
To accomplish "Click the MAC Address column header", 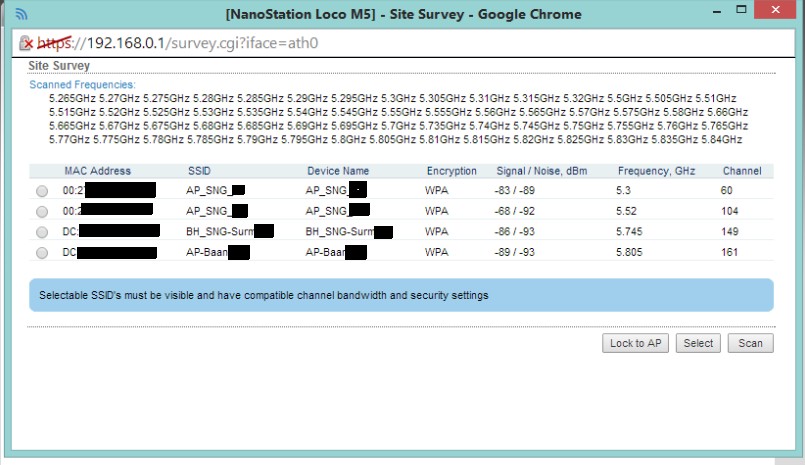I will click(x=98, y=171).
